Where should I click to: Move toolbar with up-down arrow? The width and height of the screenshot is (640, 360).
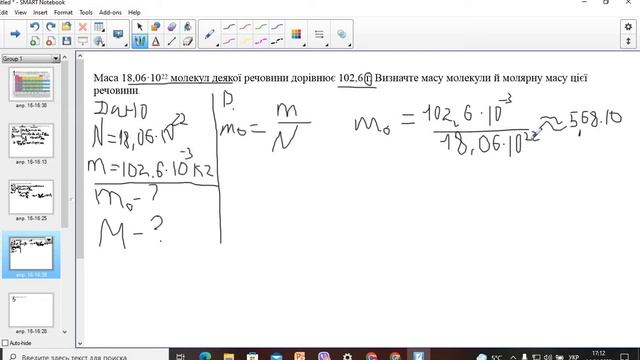(x=628, y=41)
